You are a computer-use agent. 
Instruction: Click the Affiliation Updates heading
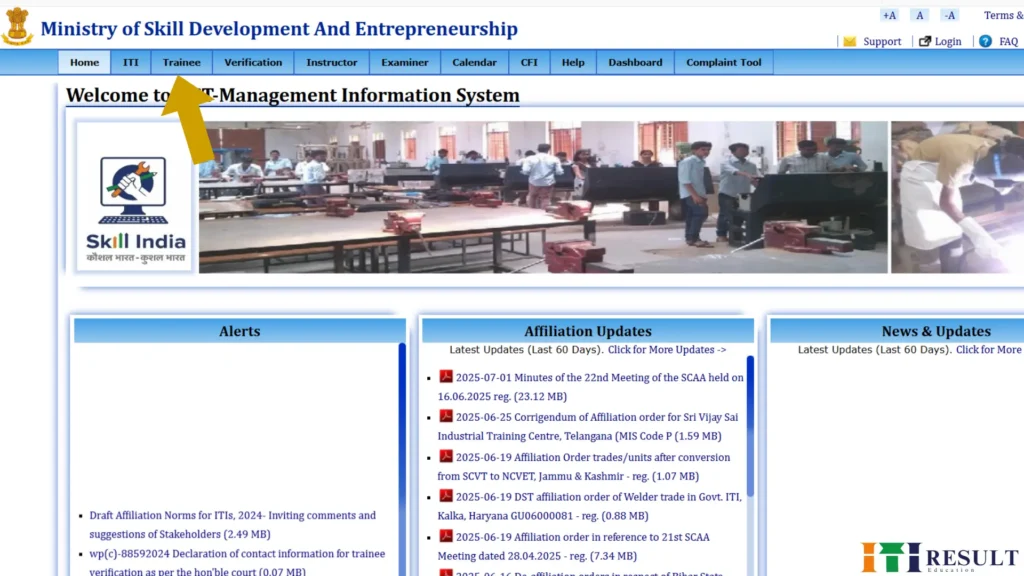point(588,331)
